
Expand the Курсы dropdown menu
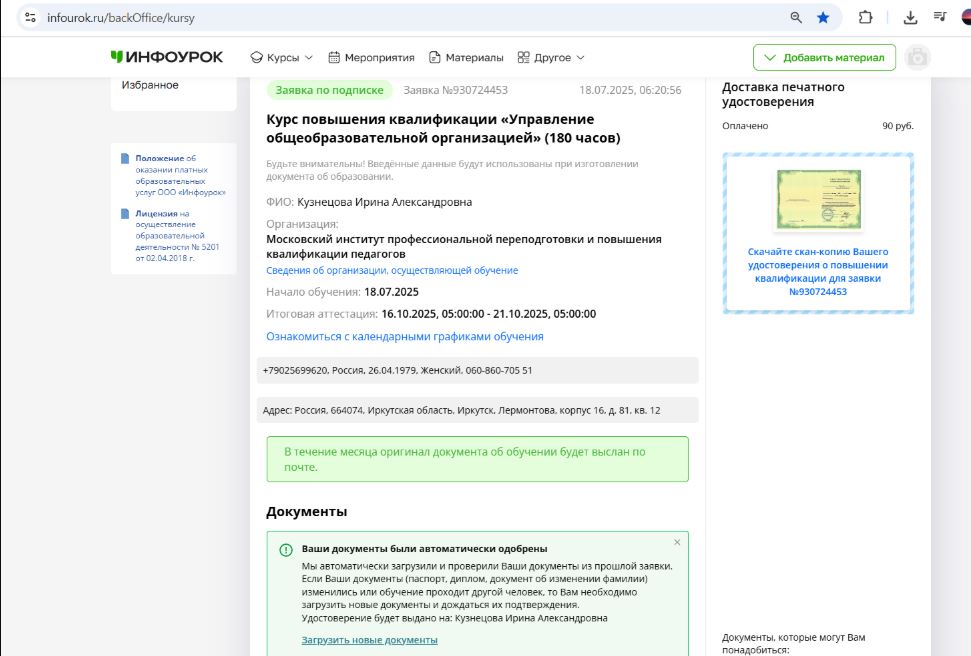click(281, 57)
